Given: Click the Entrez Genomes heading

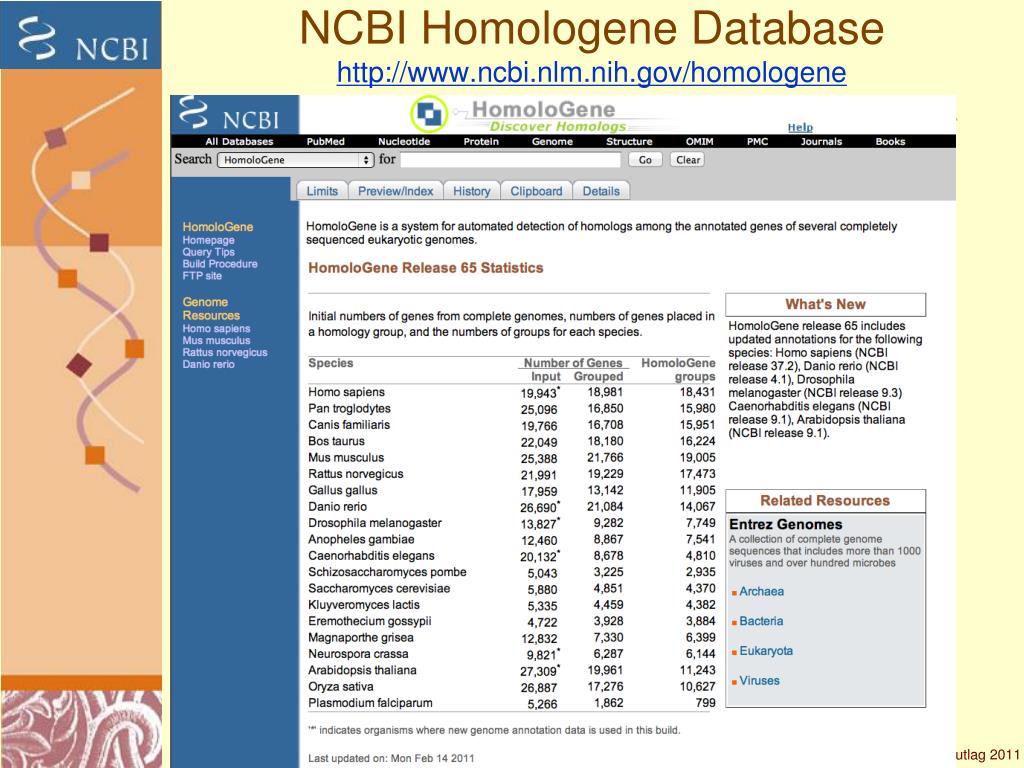Looking at the screenshot, I should [x=786, y=524].
